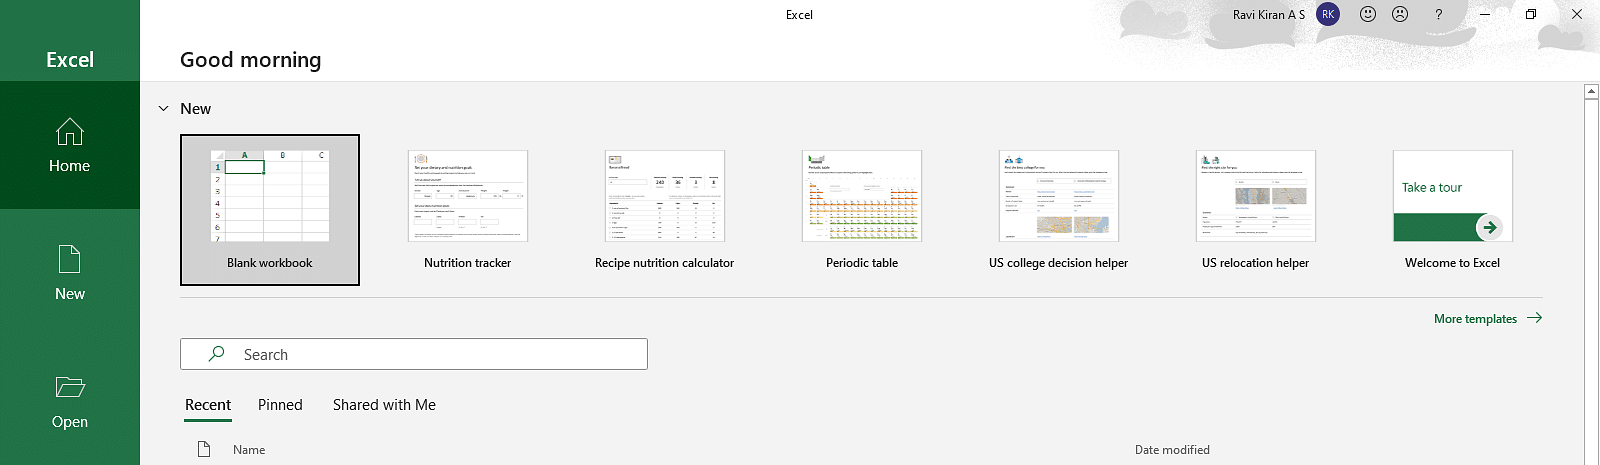Open the Home page in sidebar
Image resolution: width=1600 pixels, height=465 pixels.
tap(70, 145)
